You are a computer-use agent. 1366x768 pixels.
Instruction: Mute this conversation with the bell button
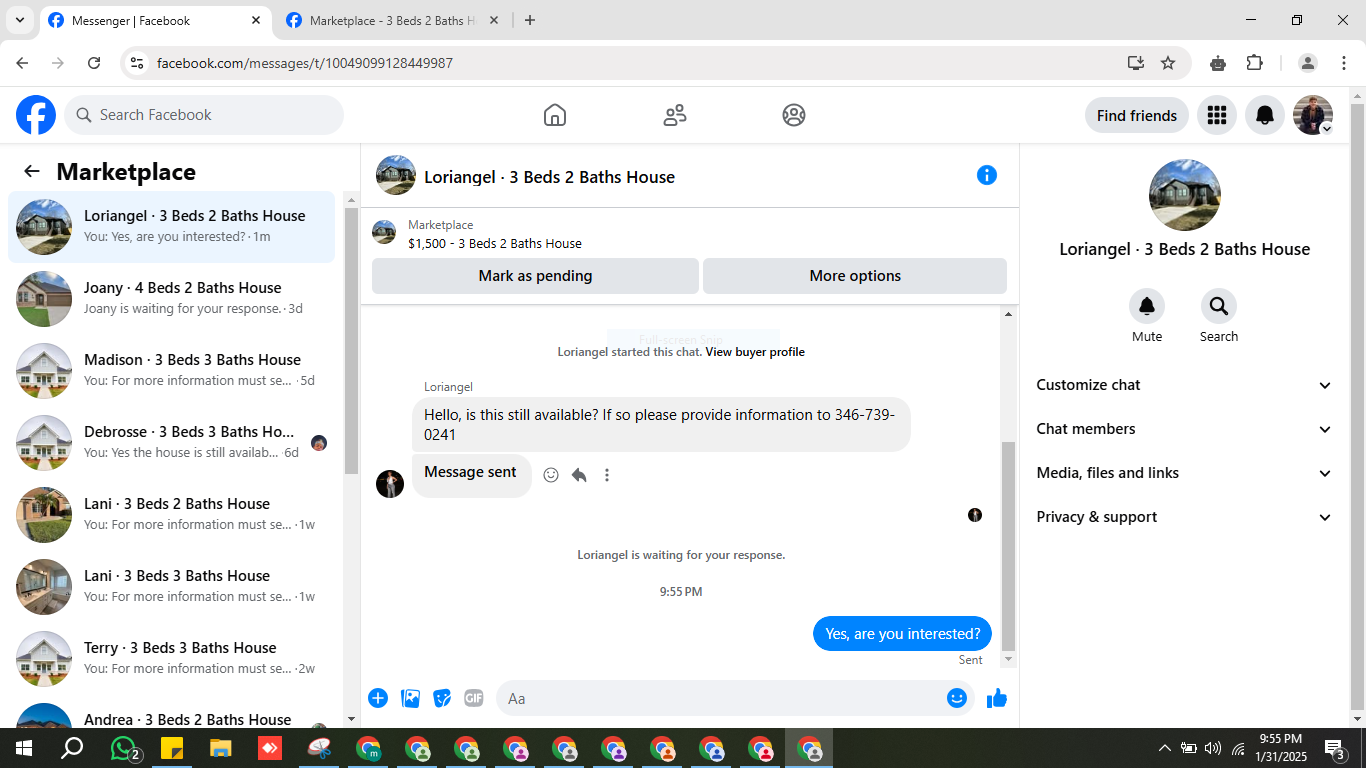pyautogui.click(x=1147, y=306)
